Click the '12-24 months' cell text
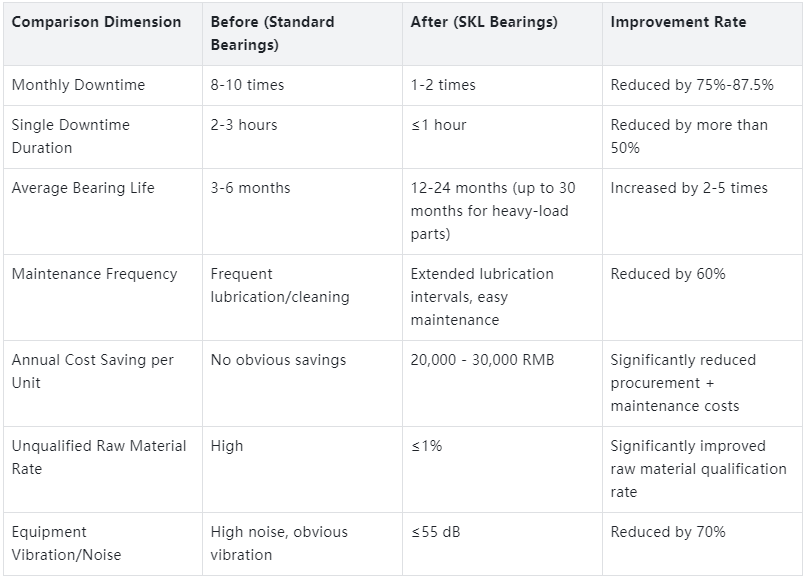This screenshot has height=581, width=808. [x=493, y=211]
